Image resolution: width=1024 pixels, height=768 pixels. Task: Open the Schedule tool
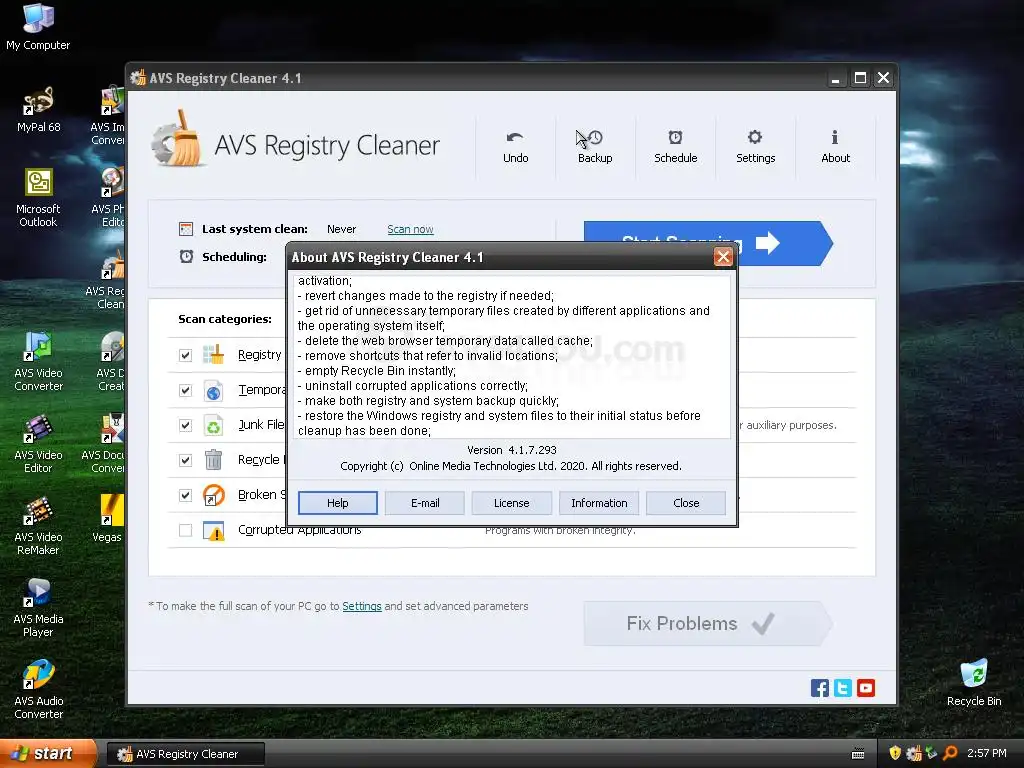point(675,147)
